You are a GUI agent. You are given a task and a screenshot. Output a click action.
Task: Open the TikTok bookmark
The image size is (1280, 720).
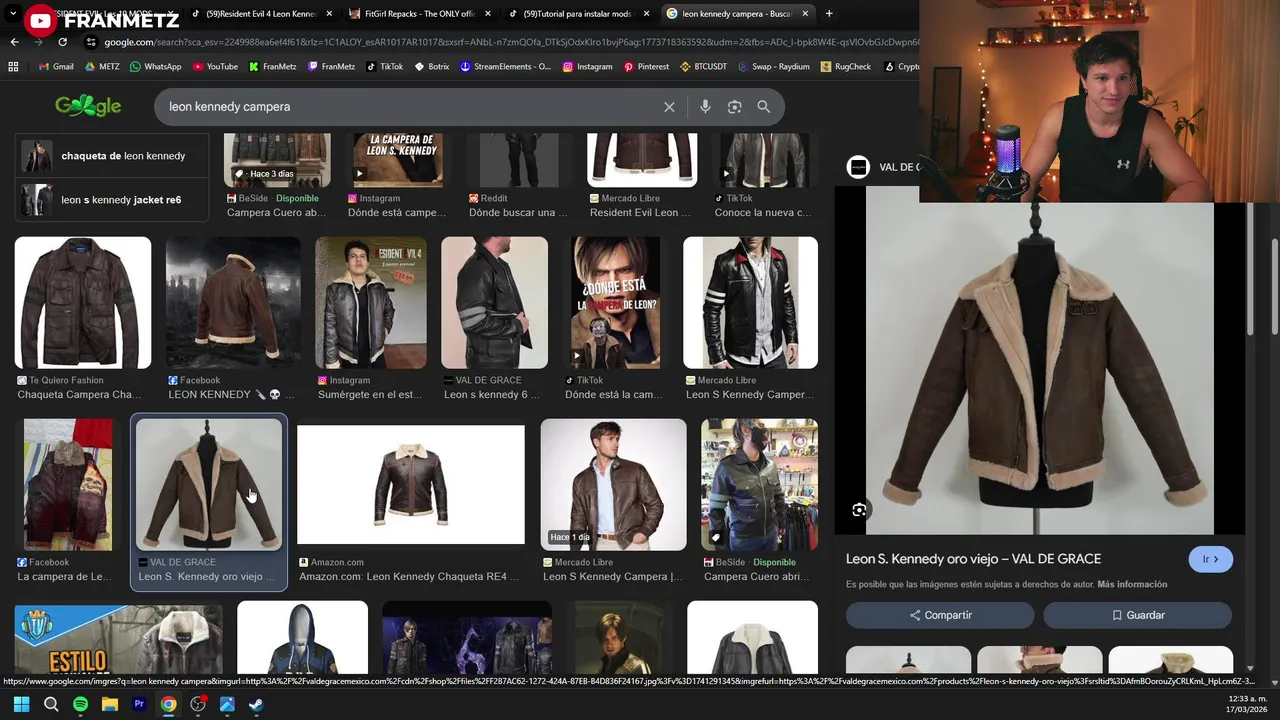pyautogui.click(x=385, y=67)
